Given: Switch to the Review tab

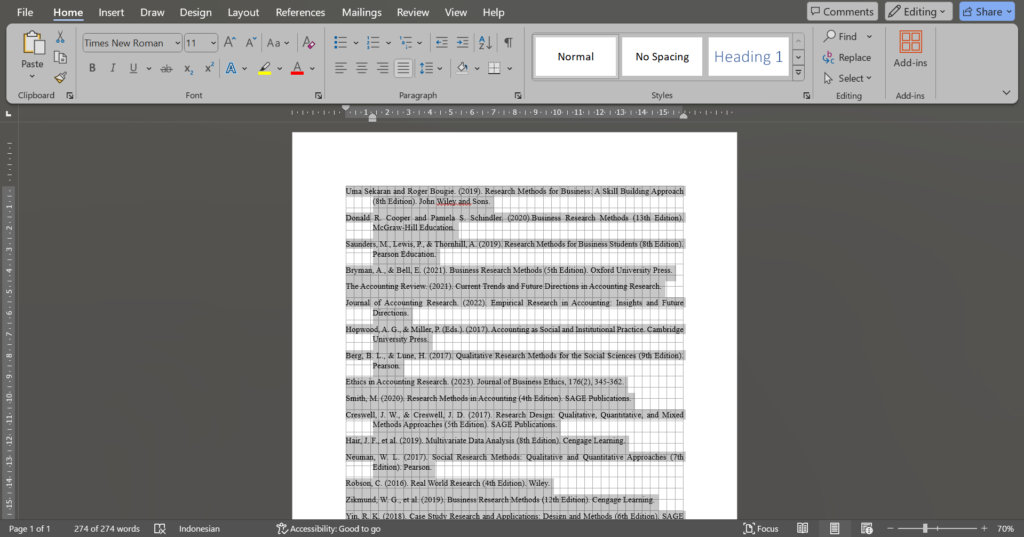Looking at the screenshot, I should (413, 12).
